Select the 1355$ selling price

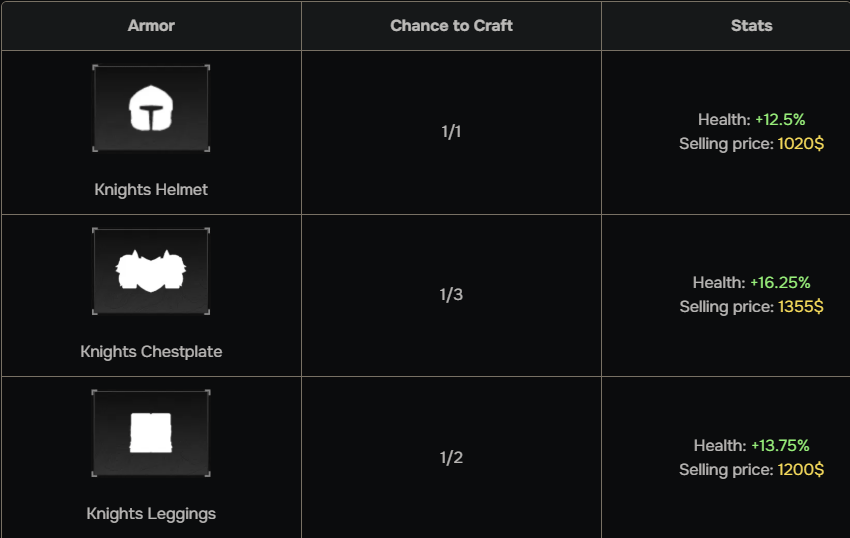(x=800, y=307)
